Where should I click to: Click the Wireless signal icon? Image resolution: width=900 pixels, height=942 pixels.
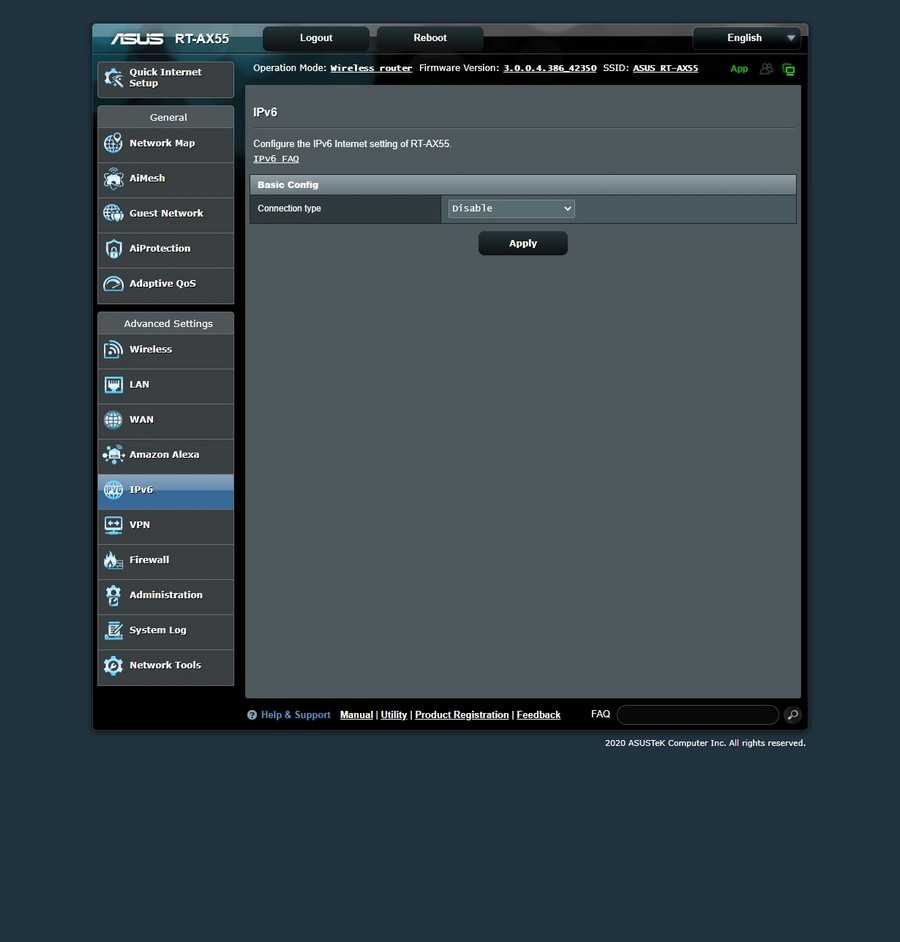[113, 350]
